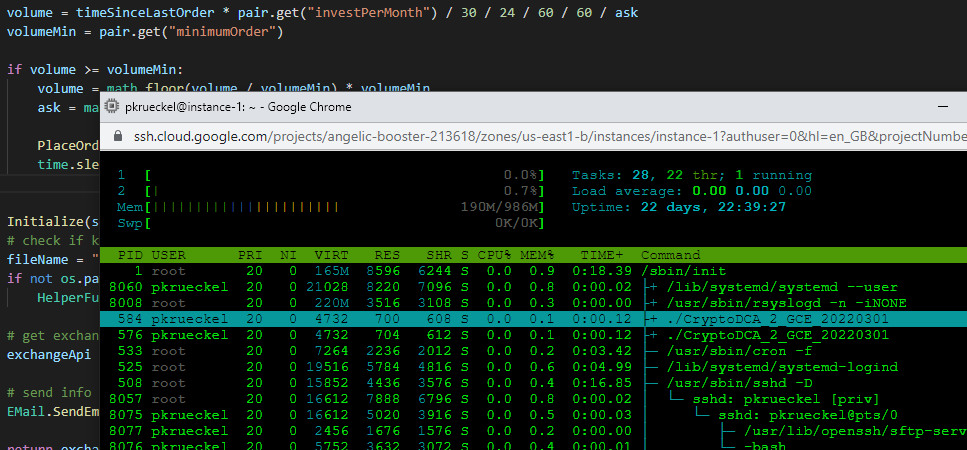Click the ssh.cloud.google.com address bar URL
This screenshot has width=967, height=450.
coord(549,136)
